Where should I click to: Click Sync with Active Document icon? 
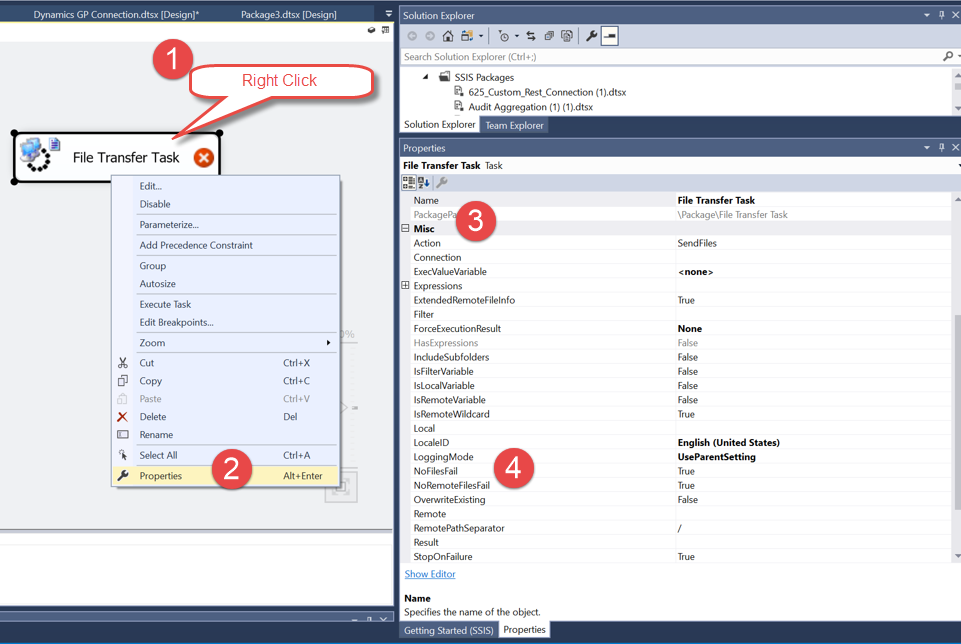point(530,36)
